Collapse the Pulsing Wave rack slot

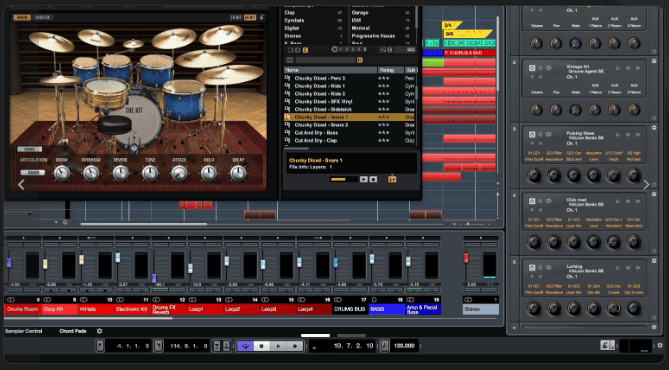(654, 128)
